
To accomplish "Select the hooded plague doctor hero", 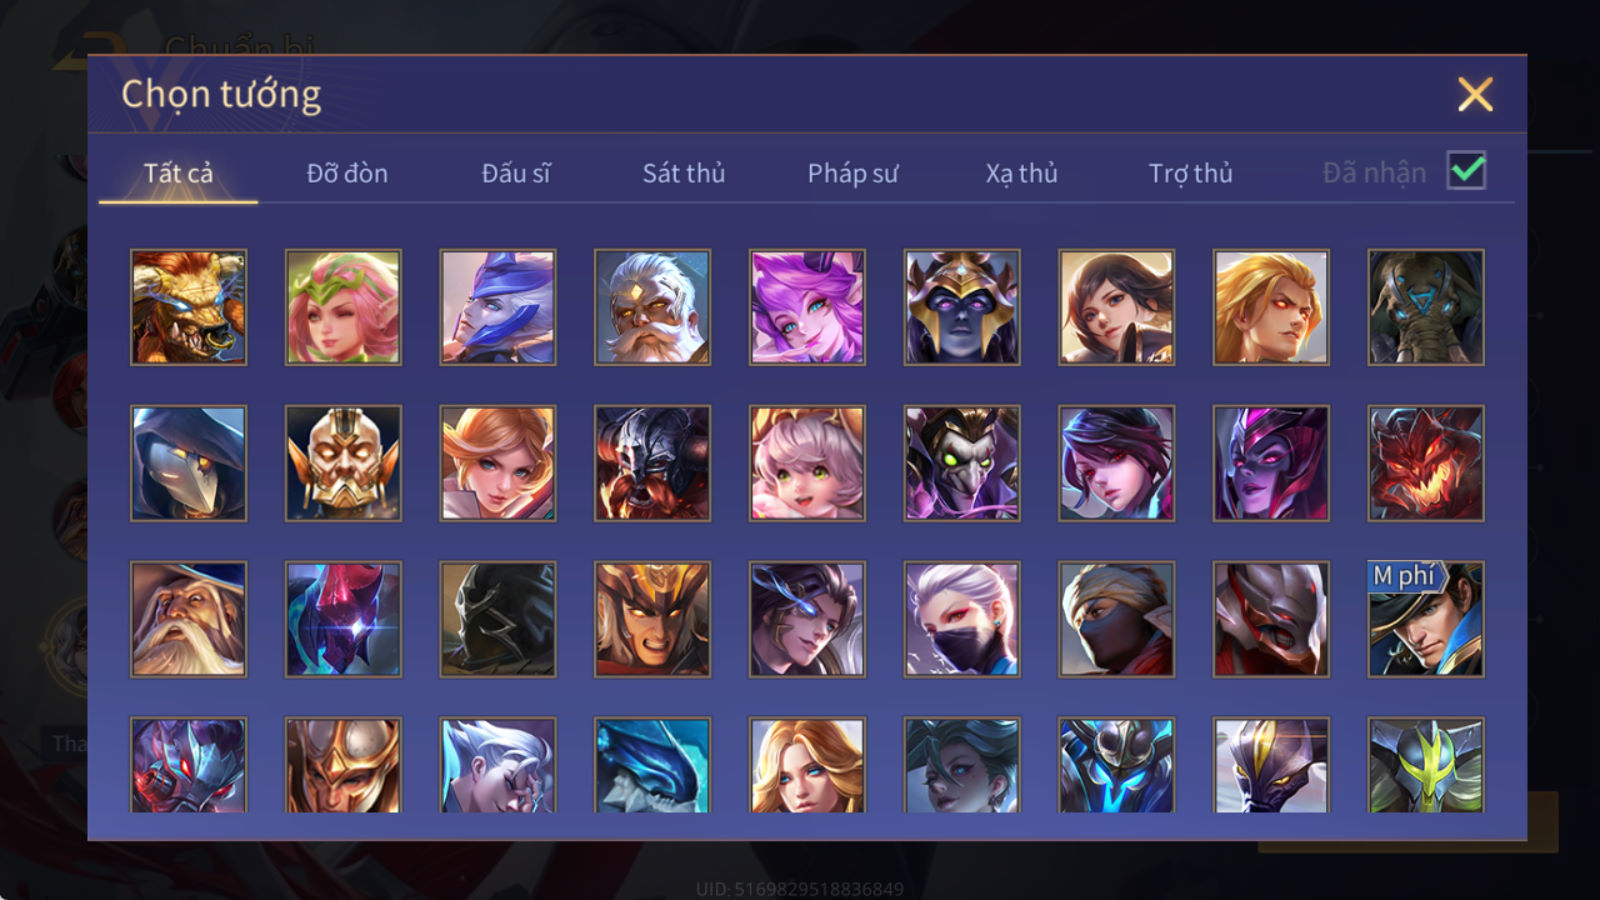I will 189,463.
